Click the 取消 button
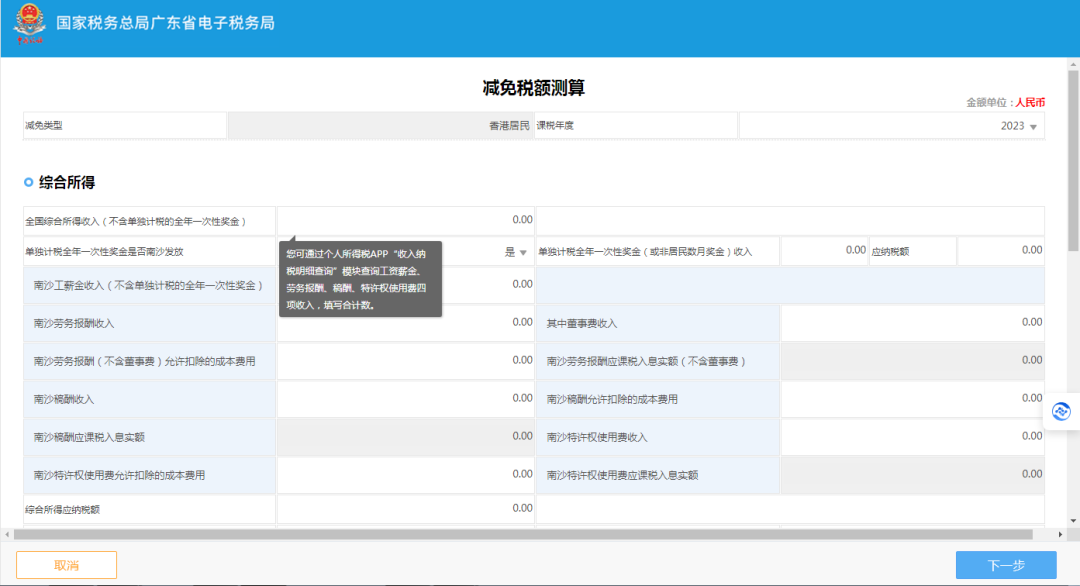The height and width of the screenshot is (586, 1080). tap(66, 565)
